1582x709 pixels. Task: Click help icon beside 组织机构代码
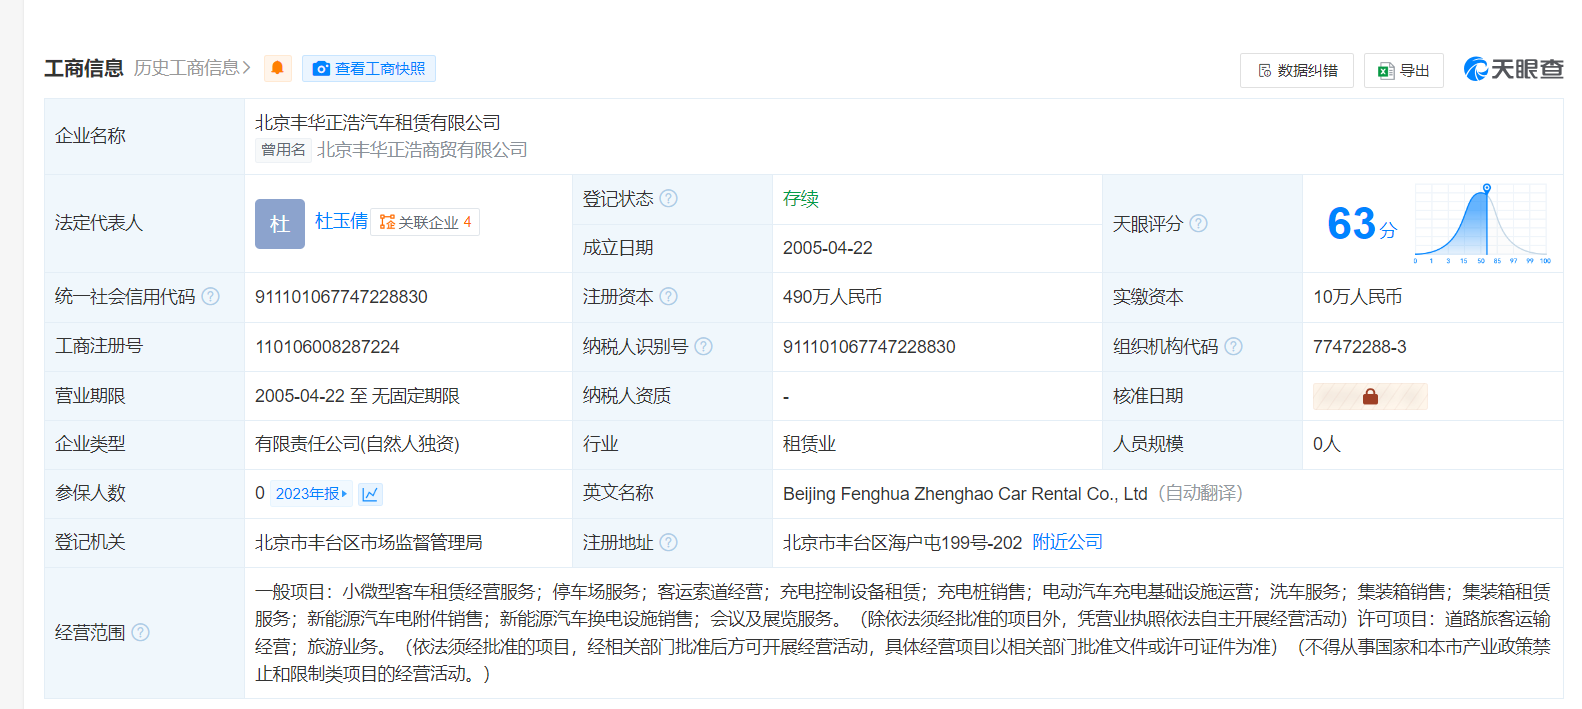tap(1234, 346)
